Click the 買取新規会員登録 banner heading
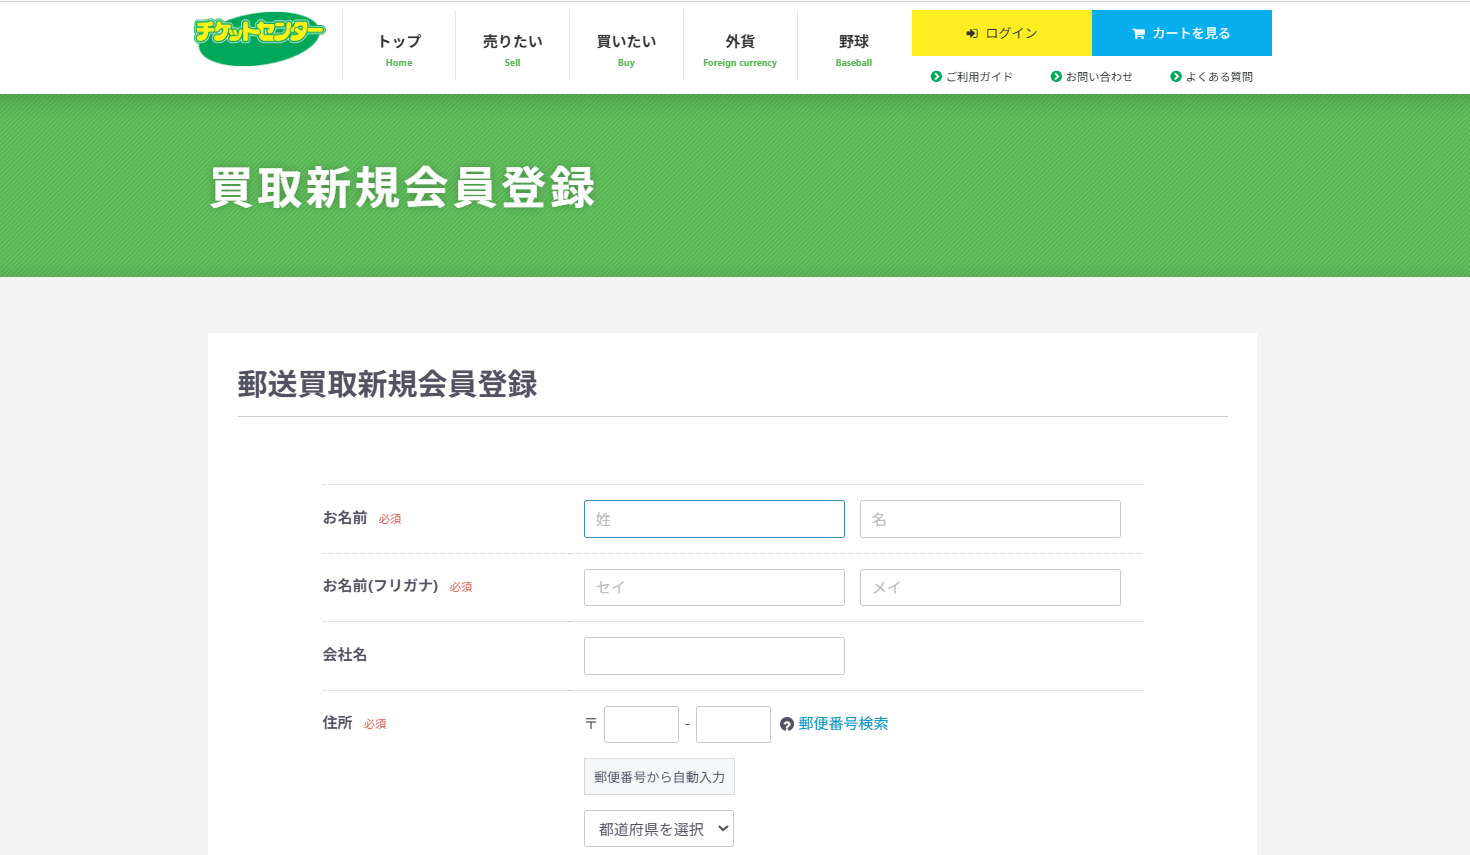 403,188
